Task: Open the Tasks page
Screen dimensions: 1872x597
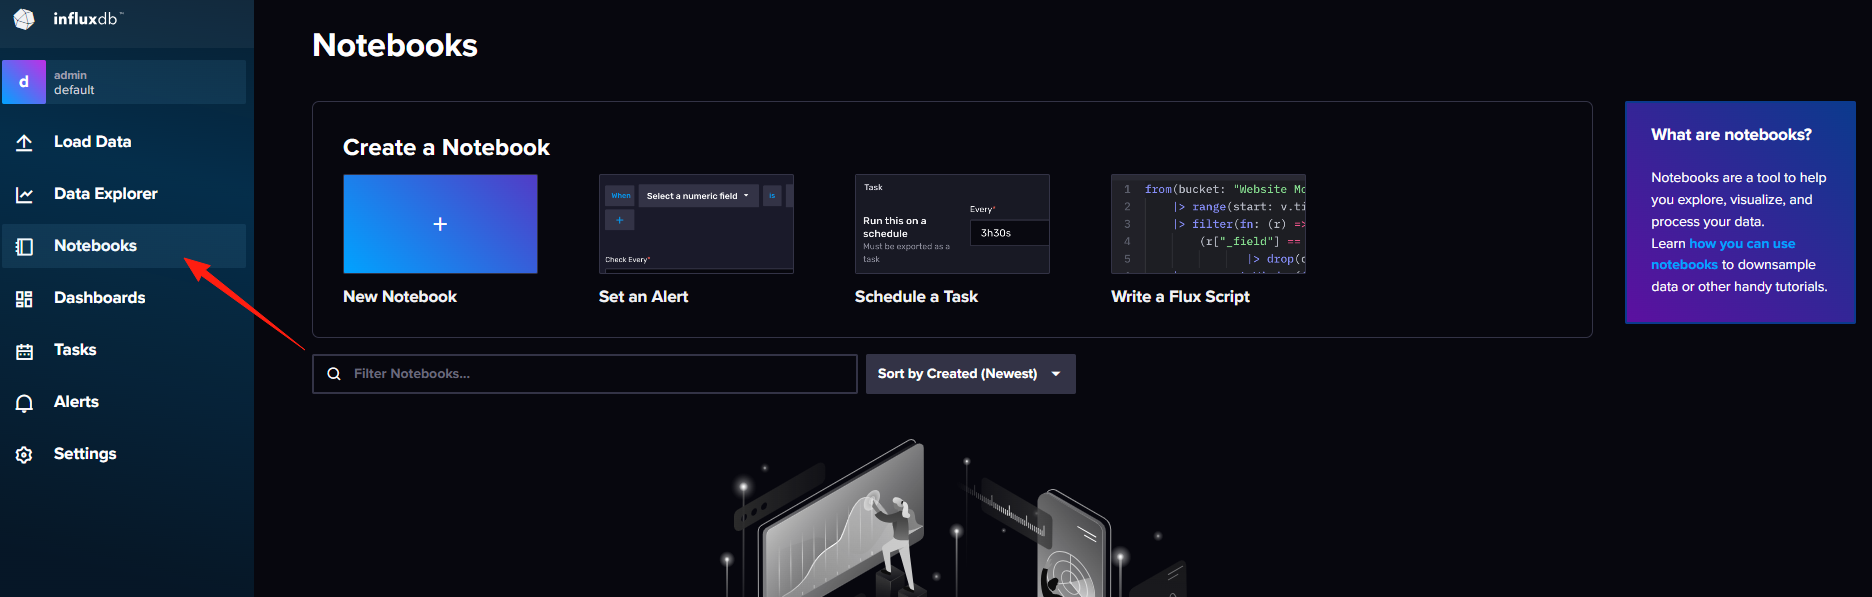Action: click(x=124, y=350)
